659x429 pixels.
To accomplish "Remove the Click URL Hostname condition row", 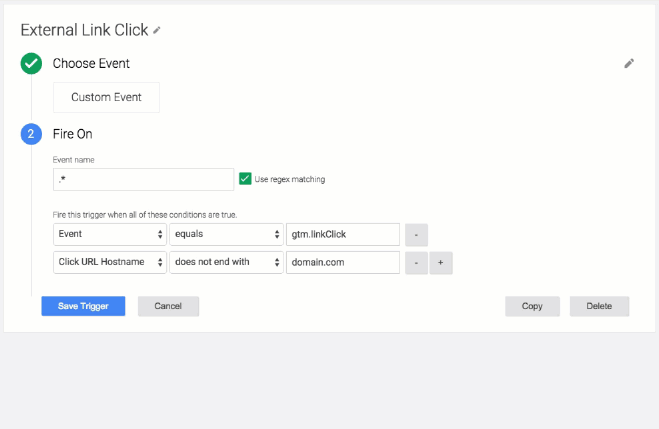I will pos(416,263).
